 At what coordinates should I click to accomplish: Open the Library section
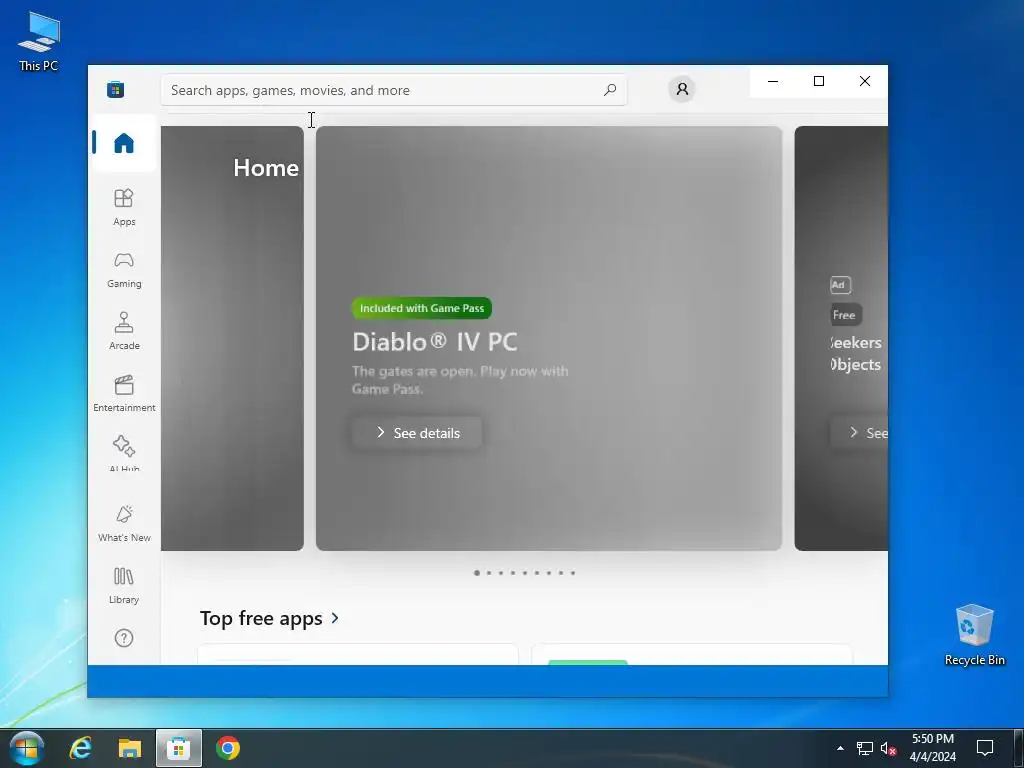click(x=124, y=585)
